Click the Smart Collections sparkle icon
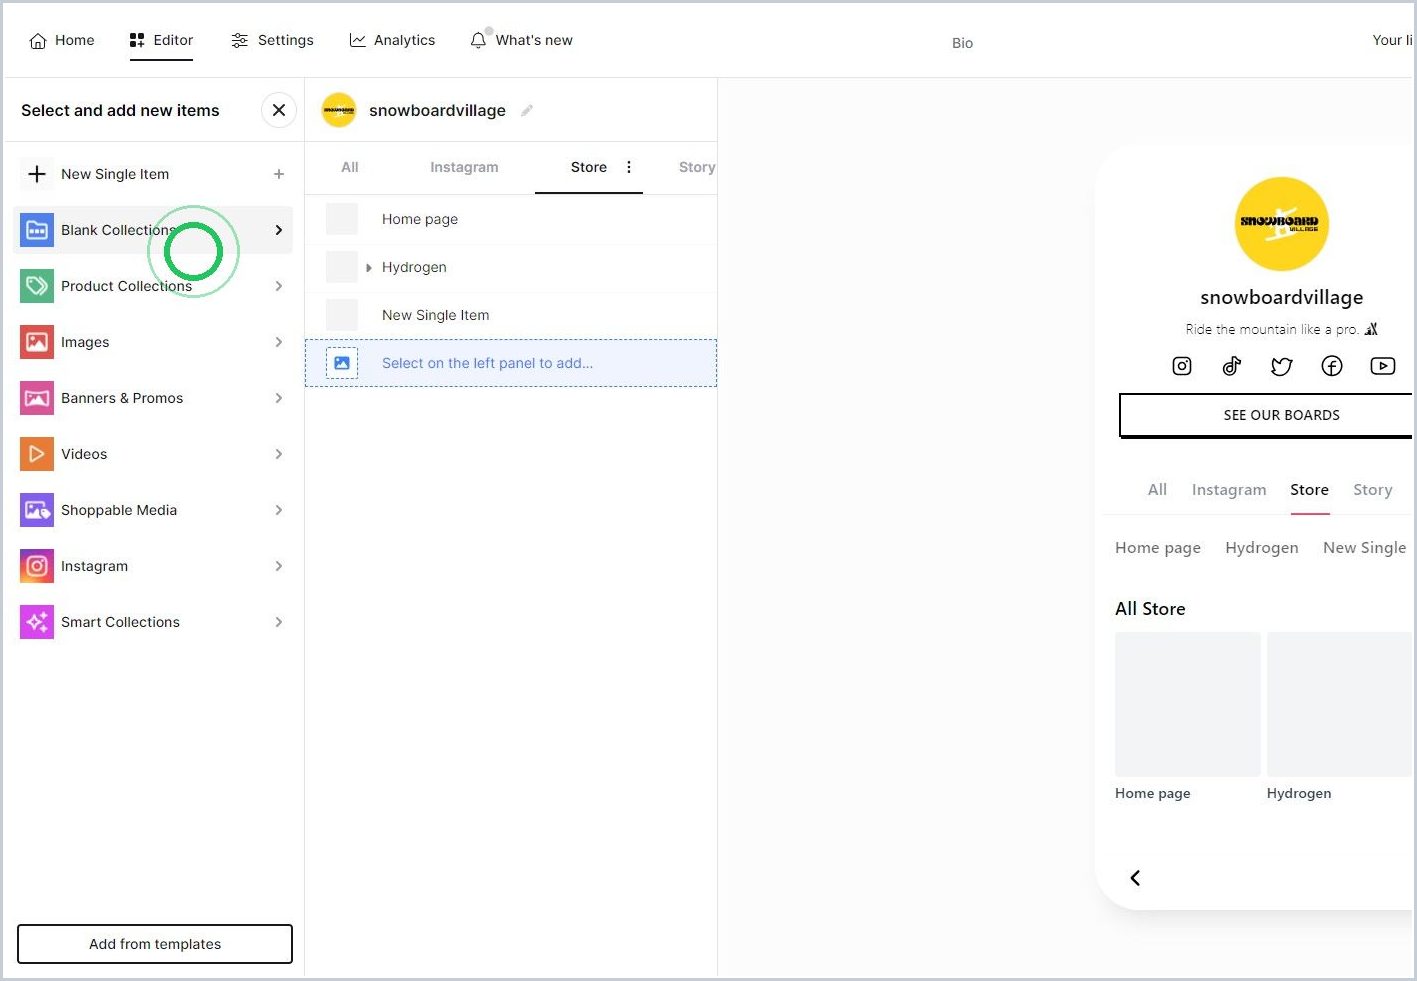The height and width of the screenshot is (981, 1417). (x=37, y=622)
